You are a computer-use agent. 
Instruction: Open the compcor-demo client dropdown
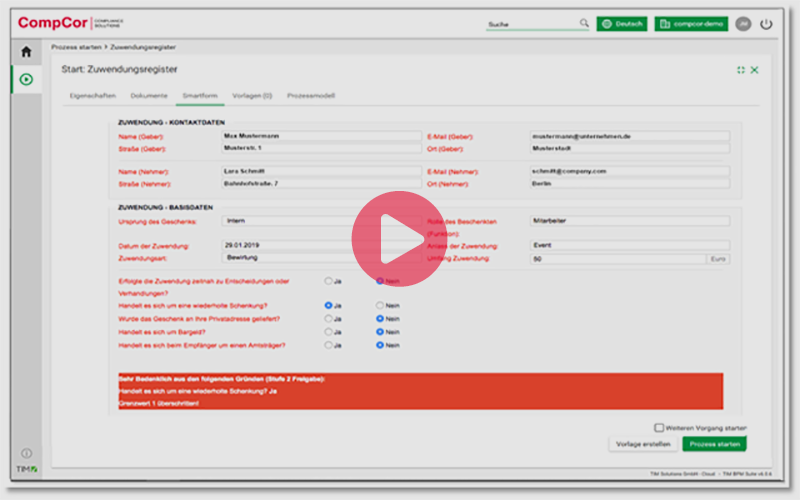coord(691,24)
